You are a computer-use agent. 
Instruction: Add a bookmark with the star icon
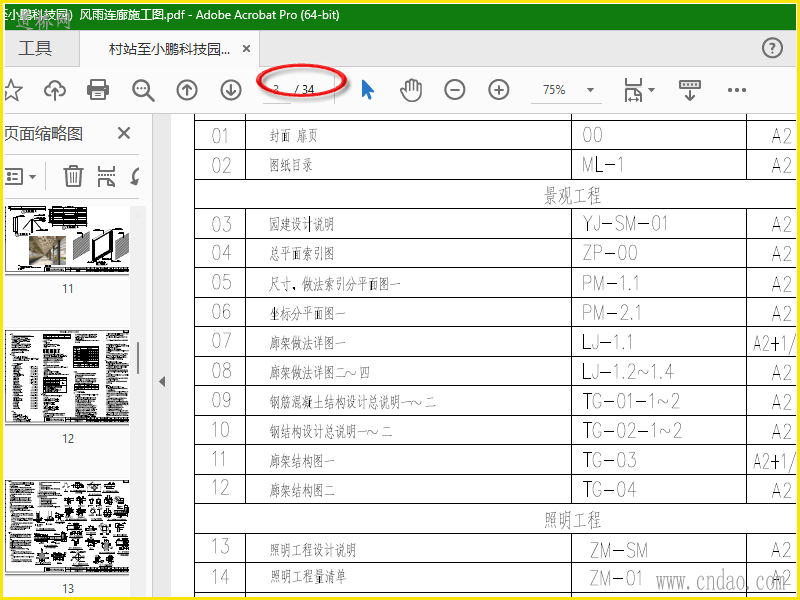click(x=13, y=90)
